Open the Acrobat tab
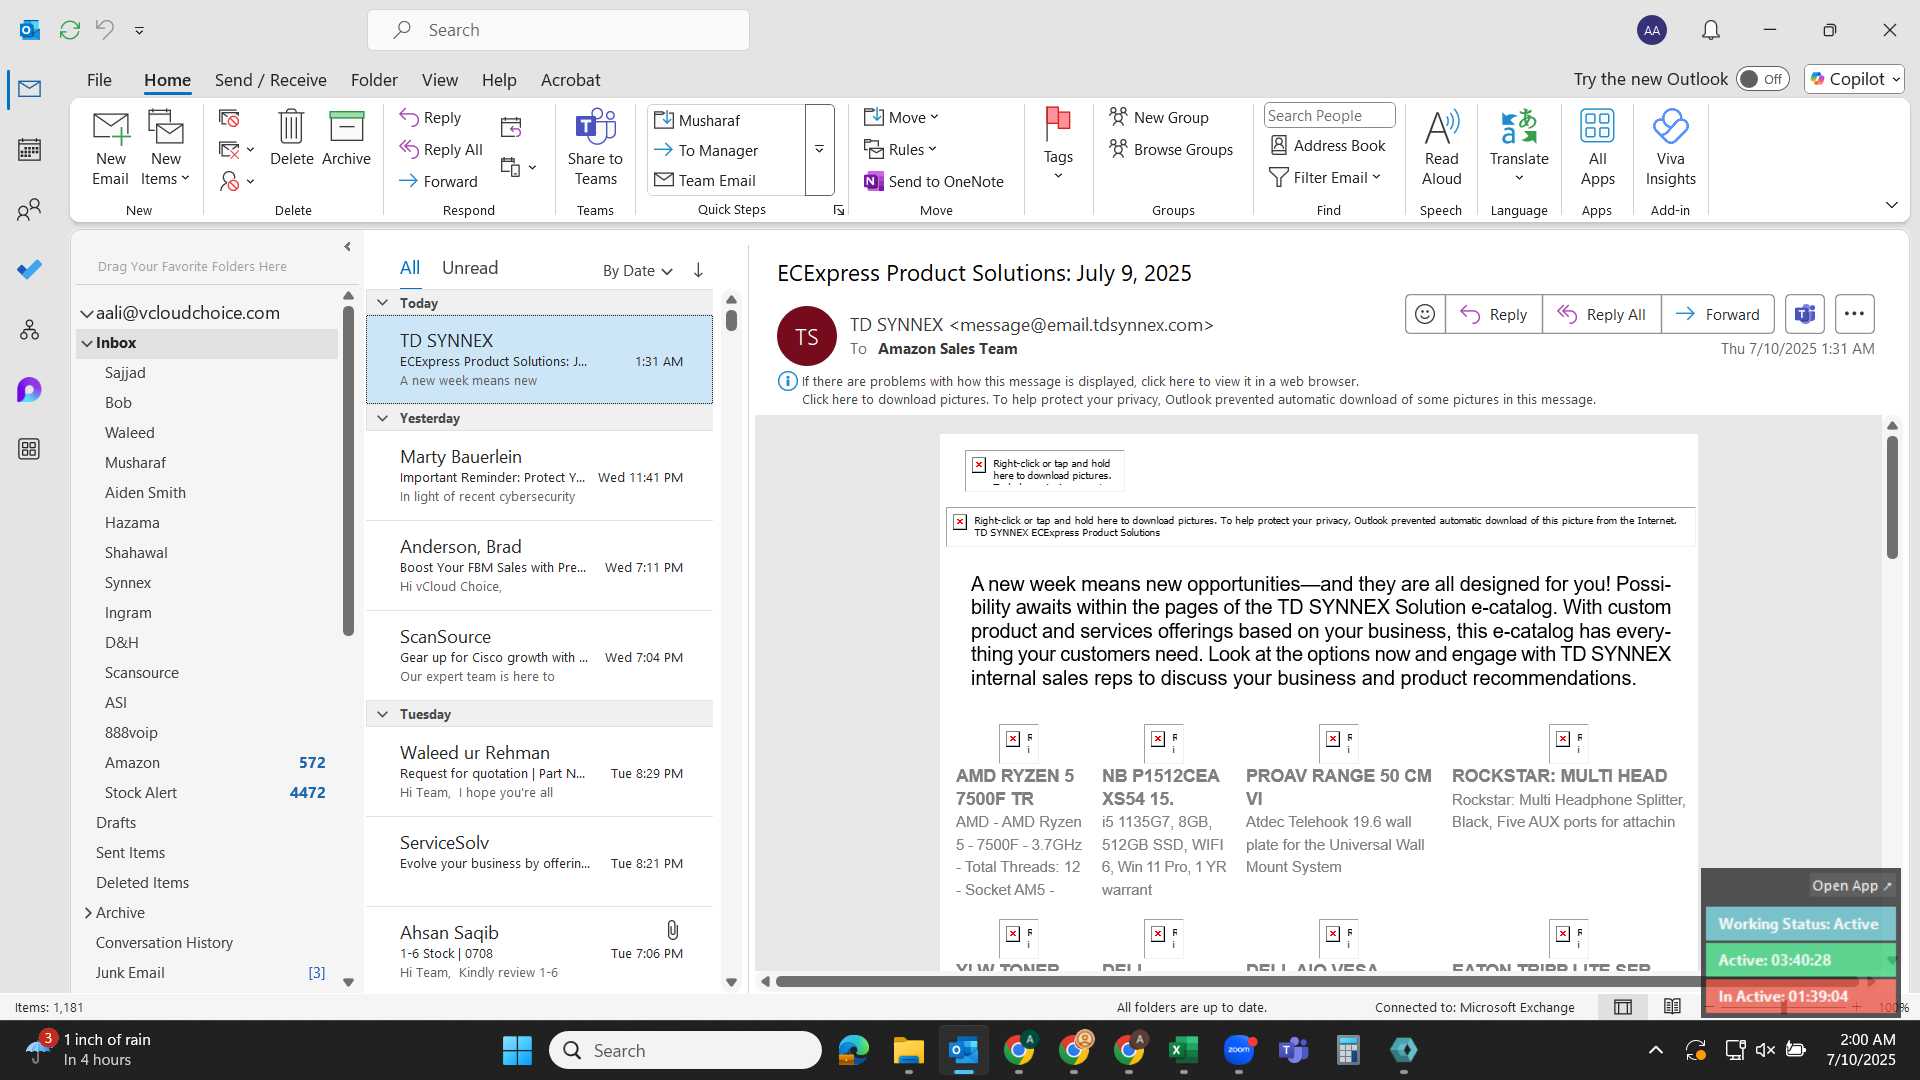Image resolution: width=1920 pixels, height=1080 pixels. 570,79
